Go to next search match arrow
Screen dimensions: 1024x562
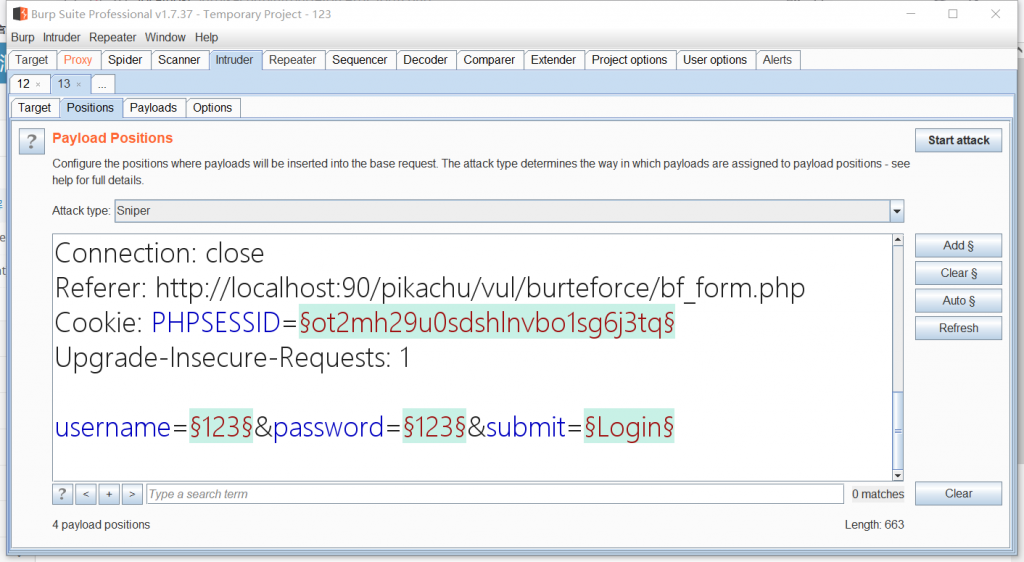[x=132, y=494]
